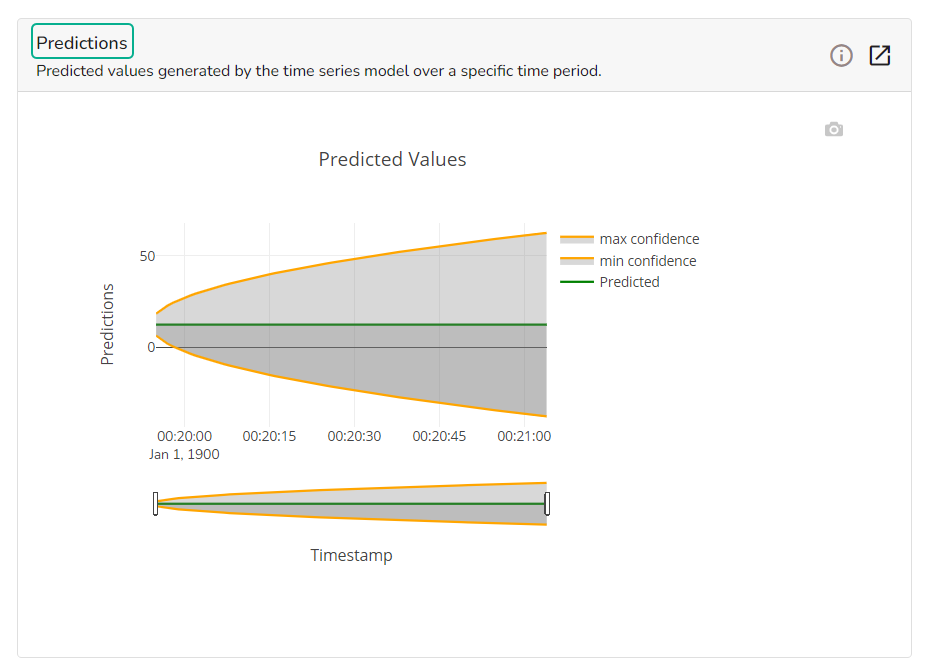Toggle the min confidence legend entry
925x665 pixels.
647,261
